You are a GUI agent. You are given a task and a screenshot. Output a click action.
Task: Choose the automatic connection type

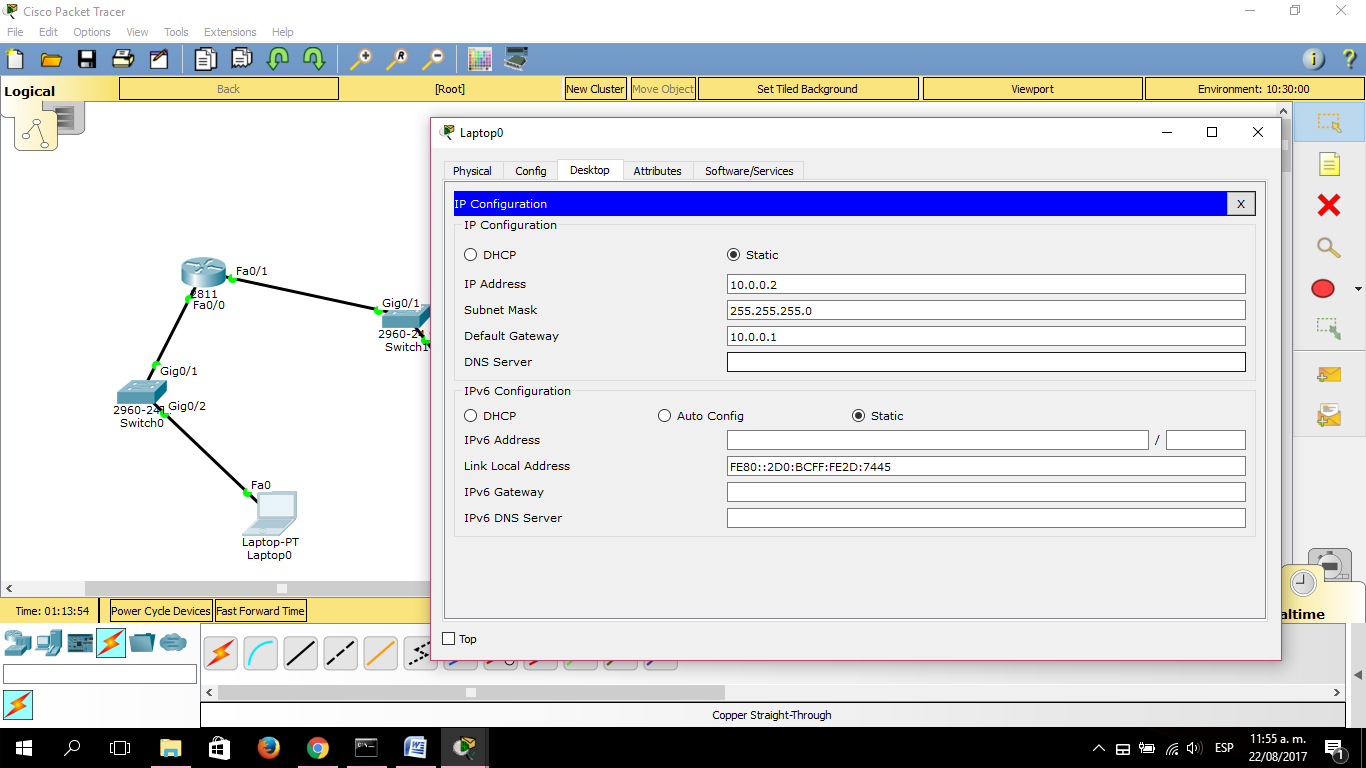pos(221,653)
